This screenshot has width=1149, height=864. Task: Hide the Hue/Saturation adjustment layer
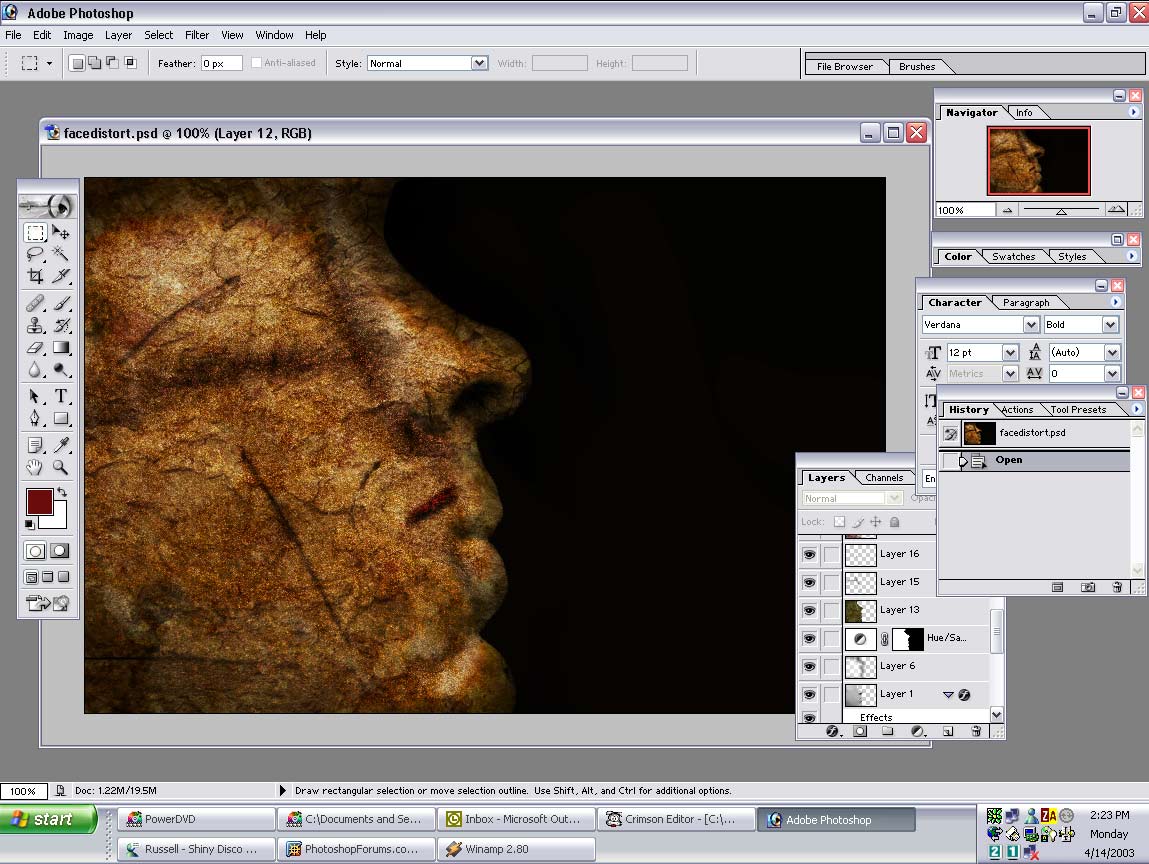click(x=809, y=638)
